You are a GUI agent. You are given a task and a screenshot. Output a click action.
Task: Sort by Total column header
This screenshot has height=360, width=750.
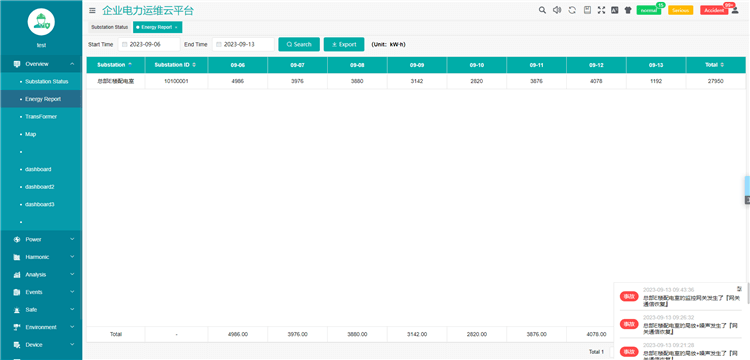(x=716, y=65)
